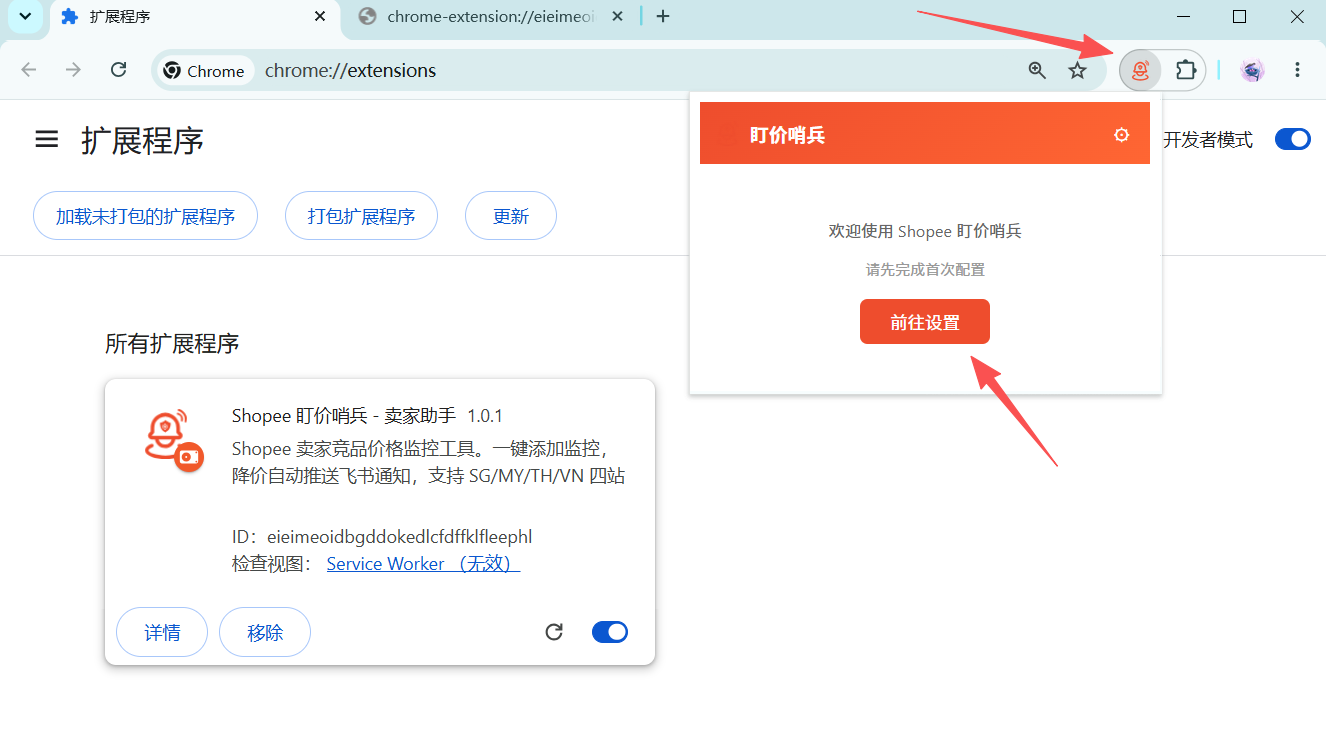Click 打包扩展程序 button

[361, 216]
